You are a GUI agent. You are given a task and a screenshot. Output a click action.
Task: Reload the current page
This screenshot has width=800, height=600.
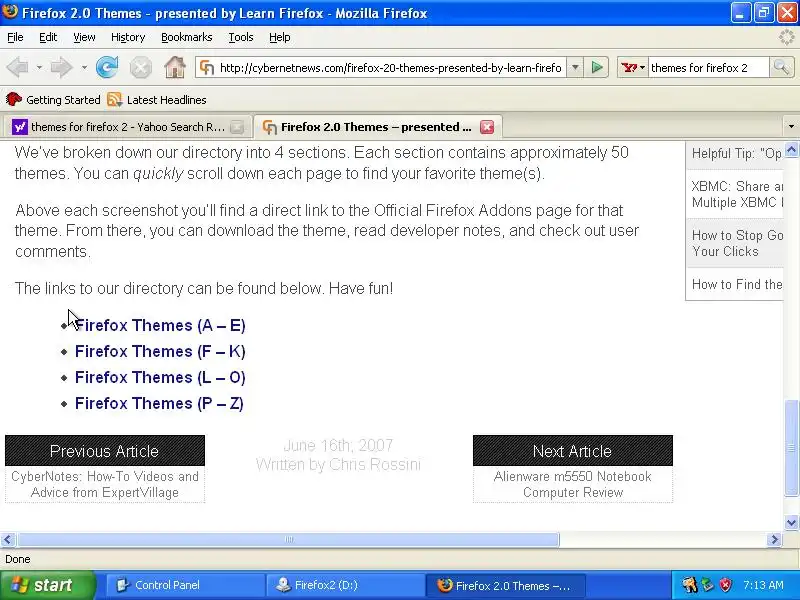click(107, 67)
